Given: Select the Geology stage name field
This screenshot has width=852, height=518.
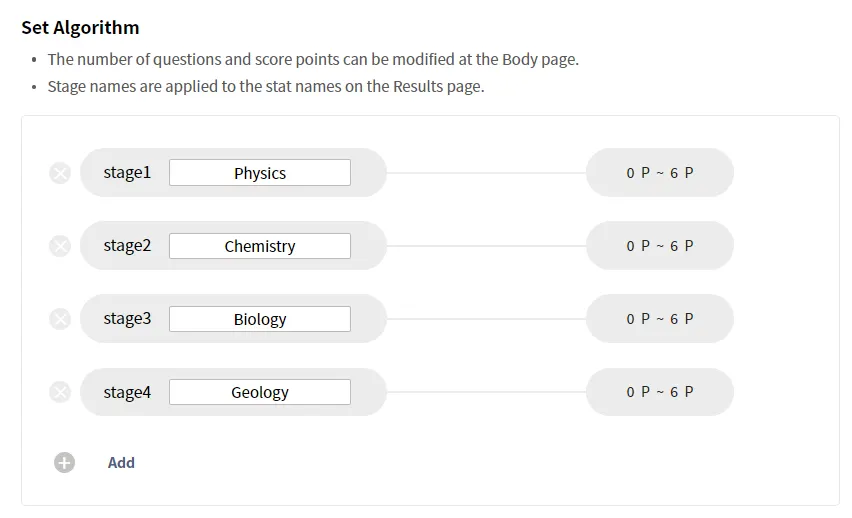Looking at the screenshot, I should [260, 392].
